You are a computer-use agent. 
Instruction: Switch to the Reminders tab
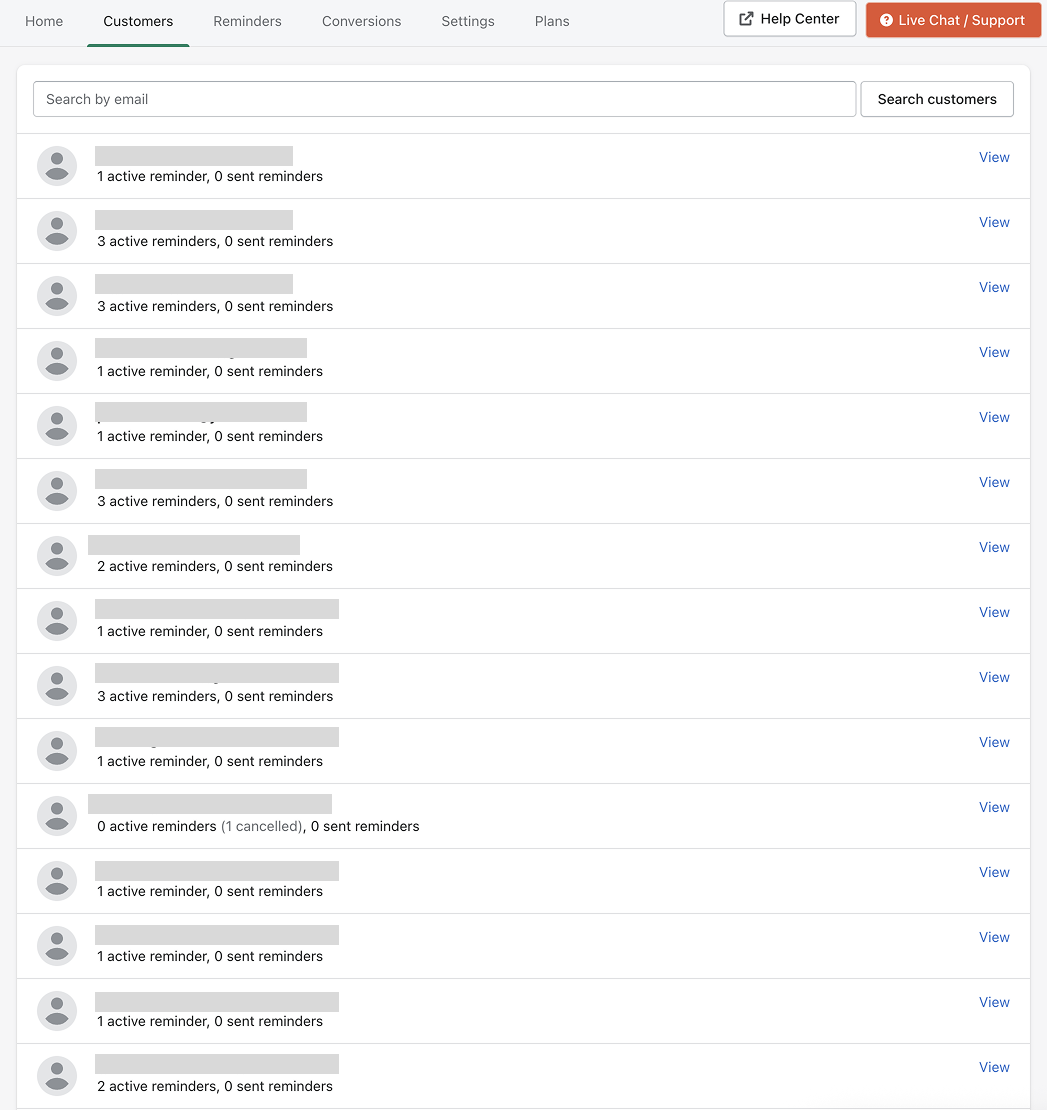[247, 21]
